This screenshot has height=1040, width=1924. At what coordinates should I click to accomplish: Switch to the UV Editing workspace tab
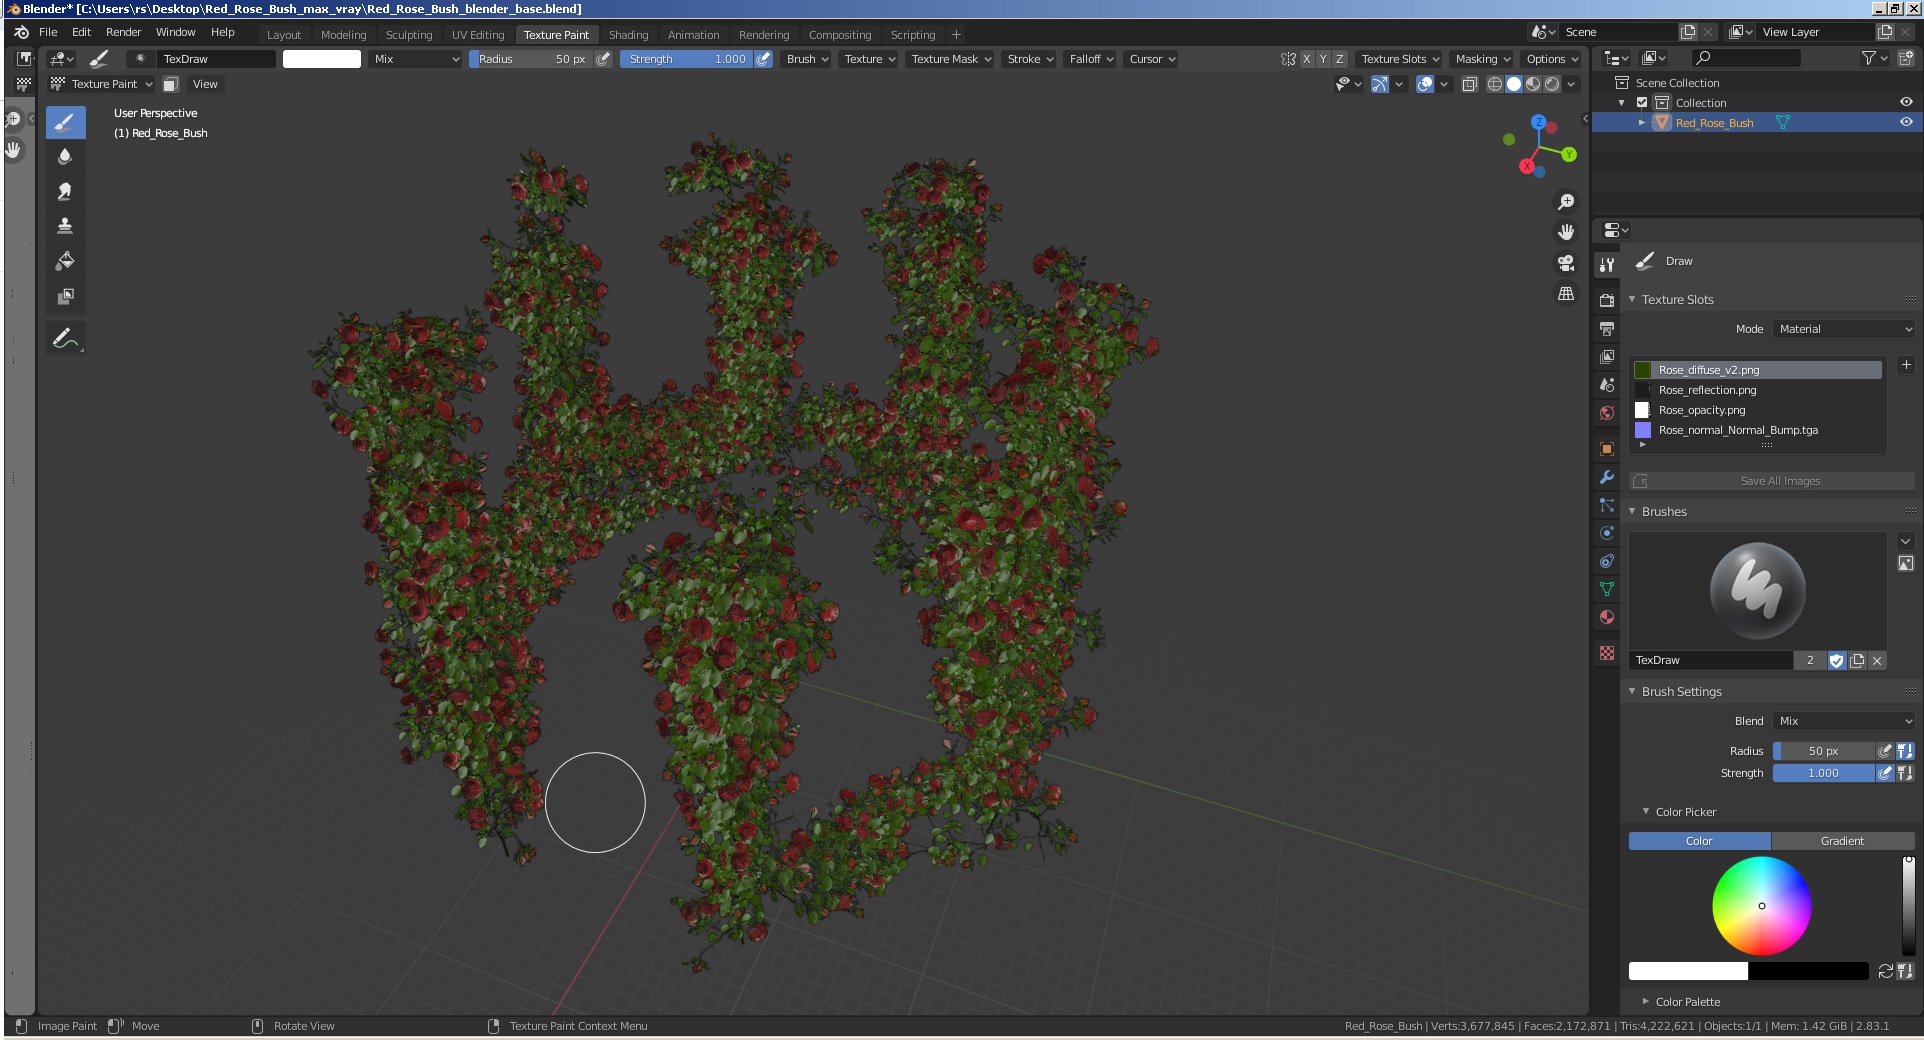(478, 35)
